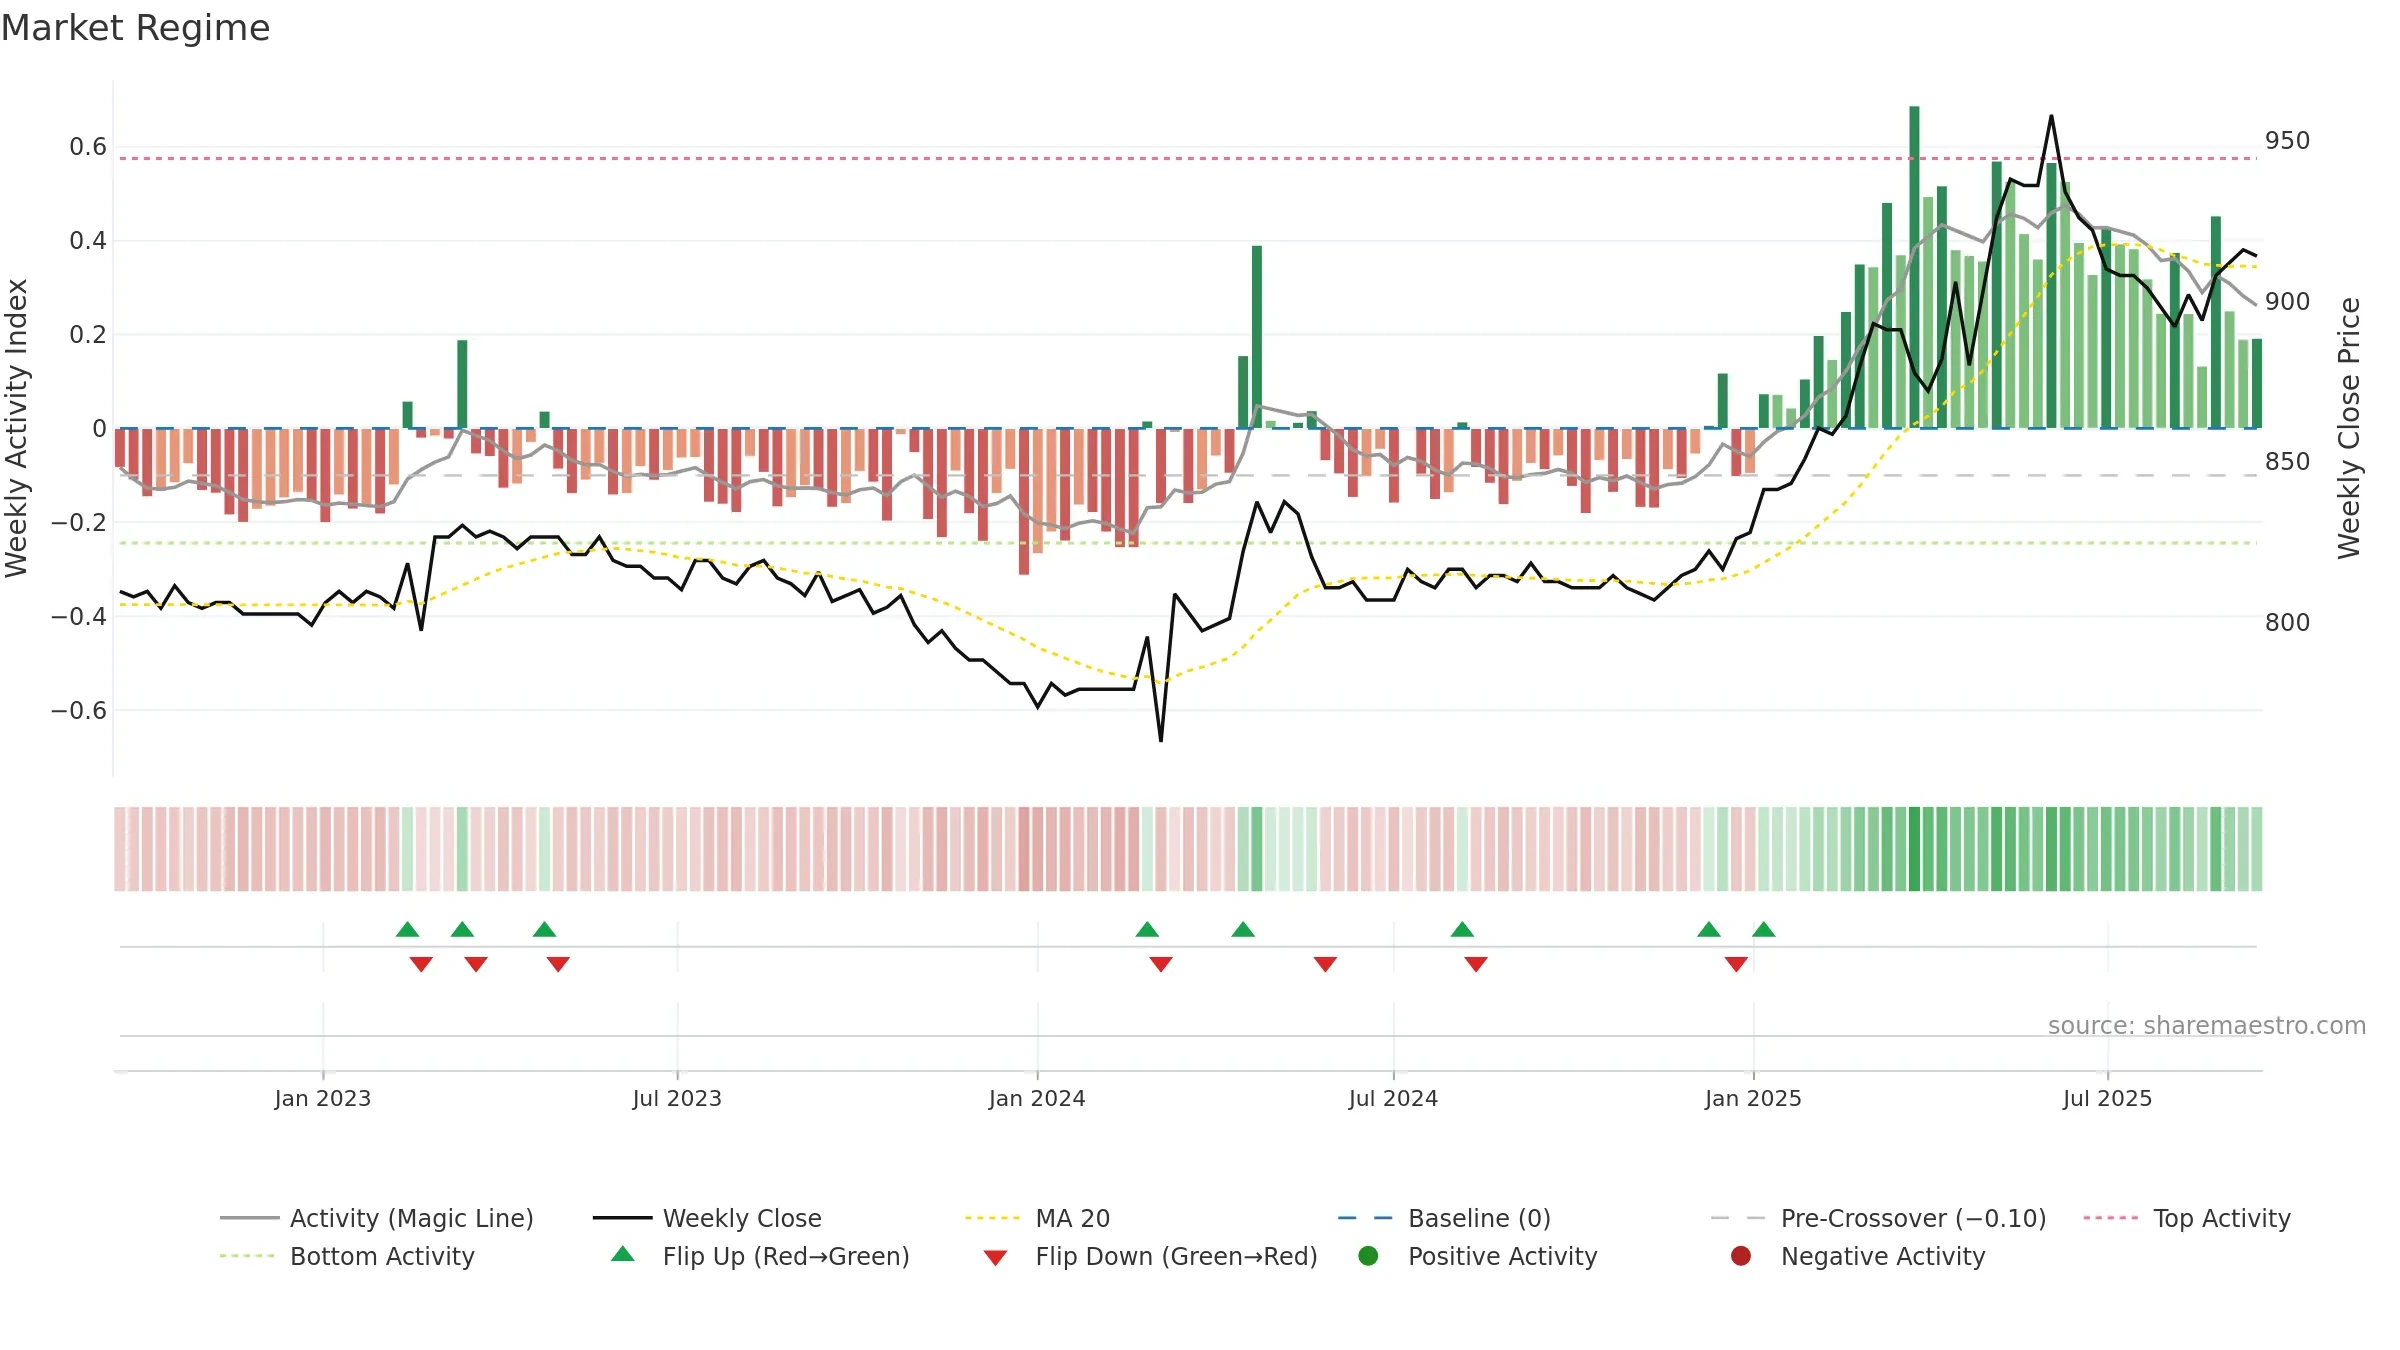
Task: Click Jan 2025 x-axis label
Action: [x=1753, y=1098]
